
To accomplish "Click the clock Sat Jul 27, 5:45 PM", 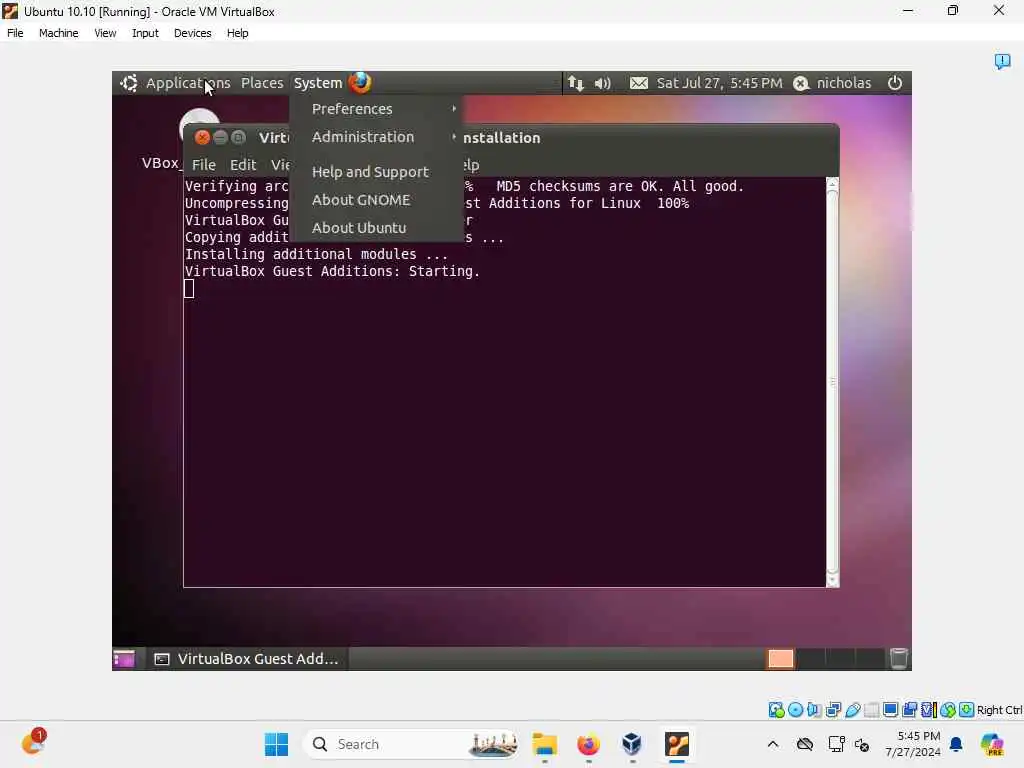I will tap(719, 83).
